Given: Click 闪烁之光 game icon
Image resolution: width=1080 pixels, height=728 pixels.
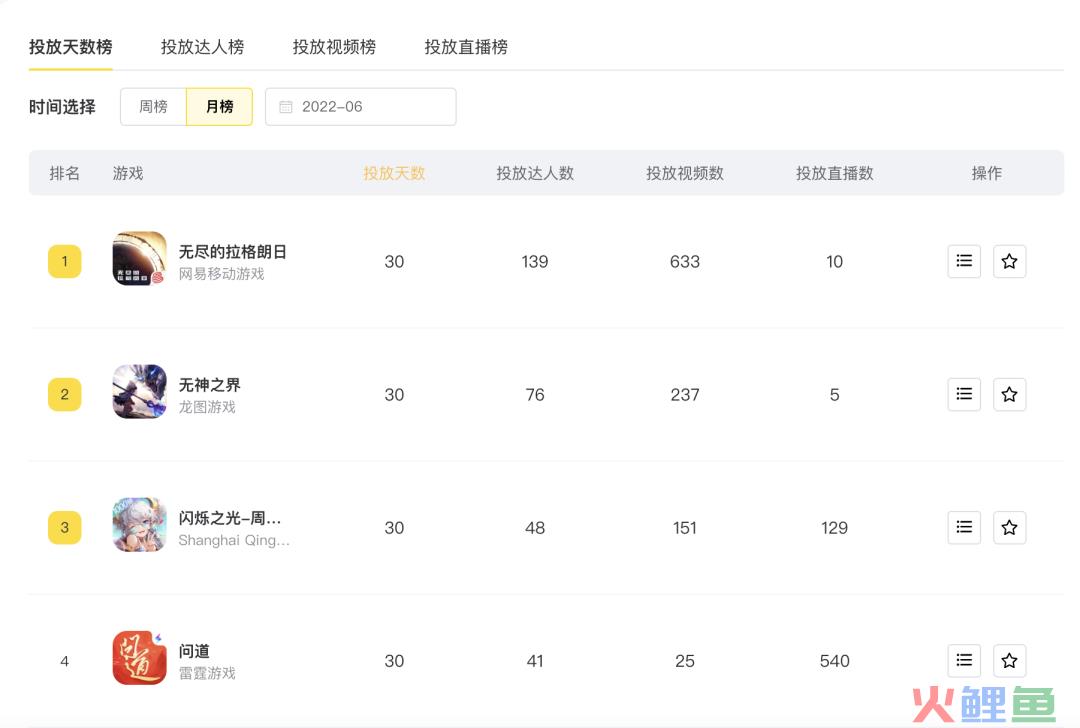Looking at the screenshot, I should (139, 525).
